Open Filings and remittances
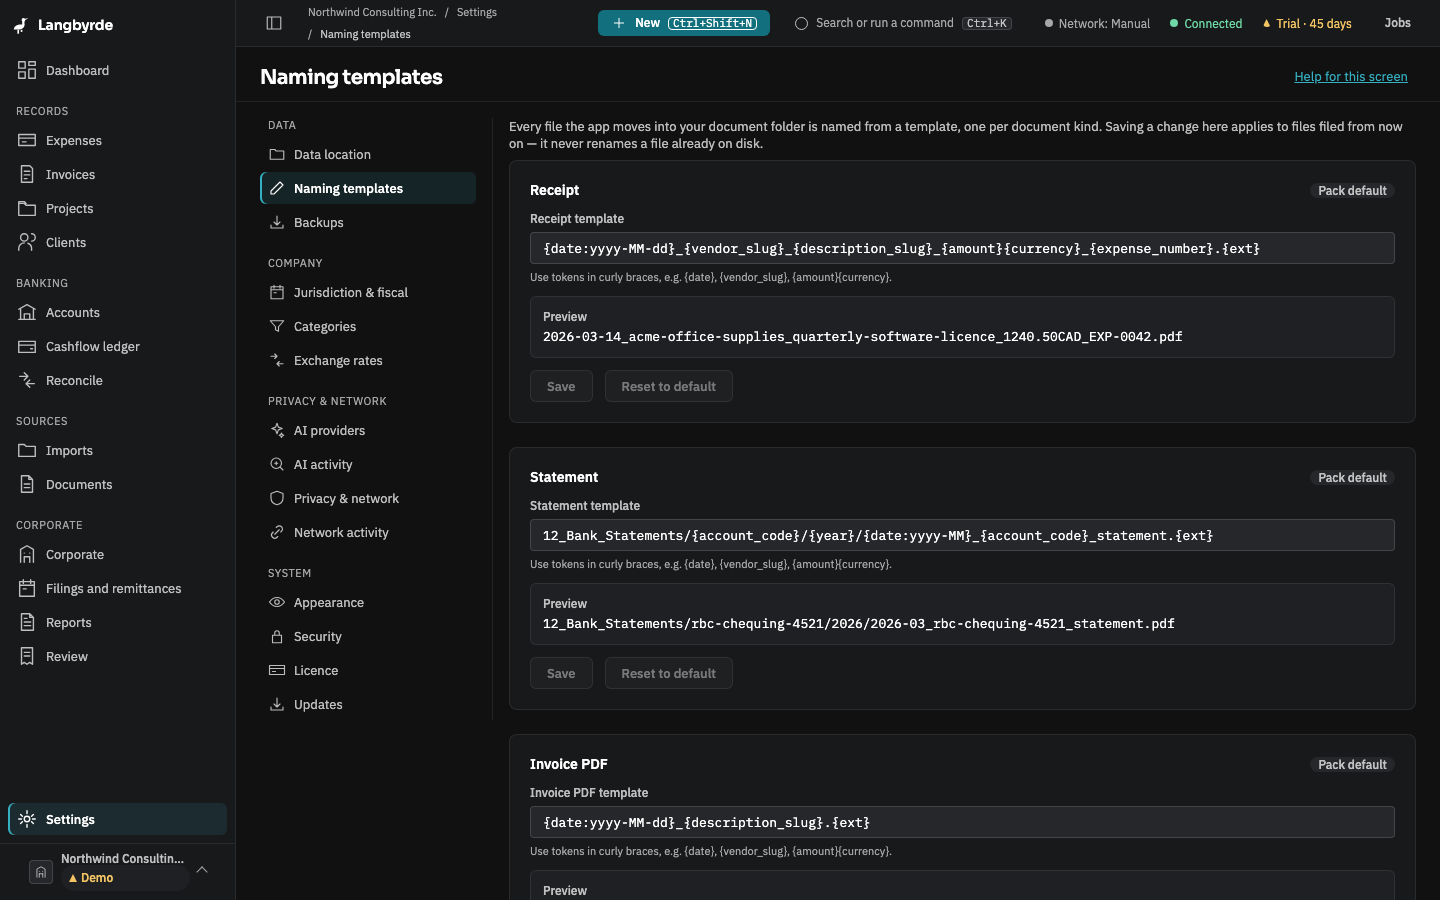 (117, 588)
